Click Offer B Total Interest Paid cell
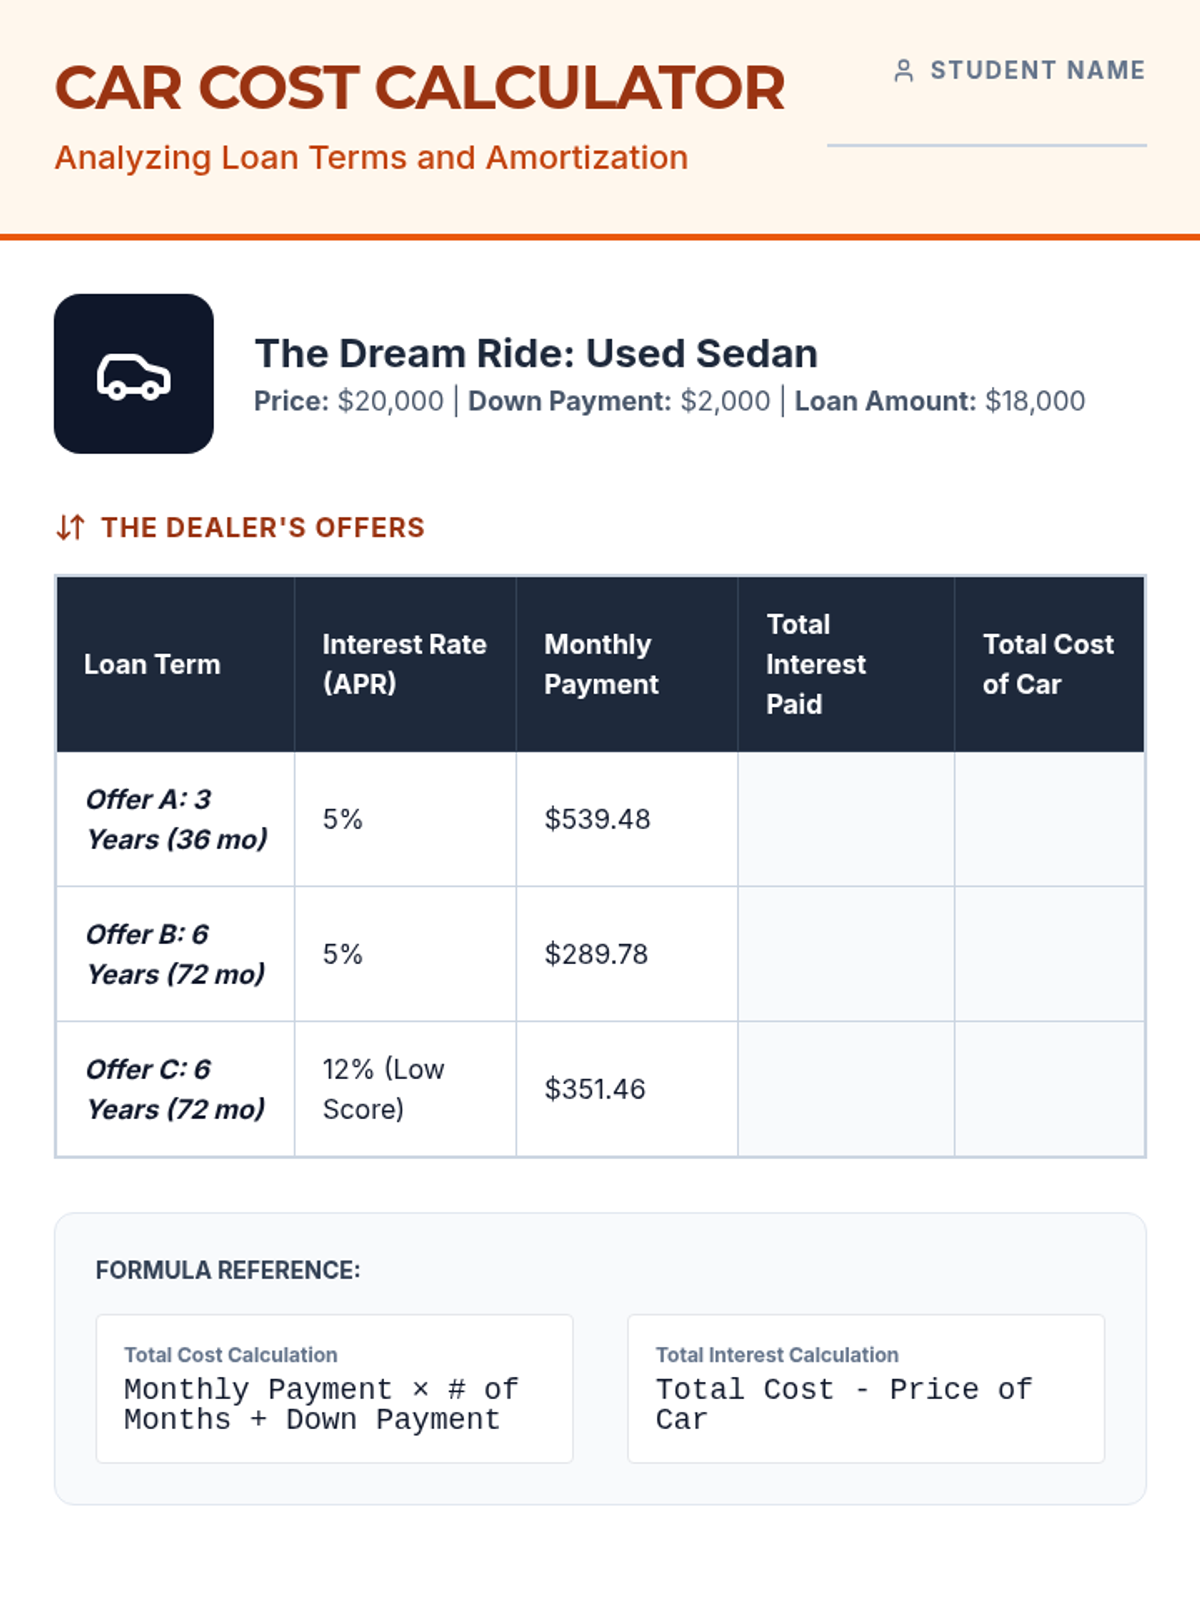This screenshot has height=1600, width=1200. point(846,954)
